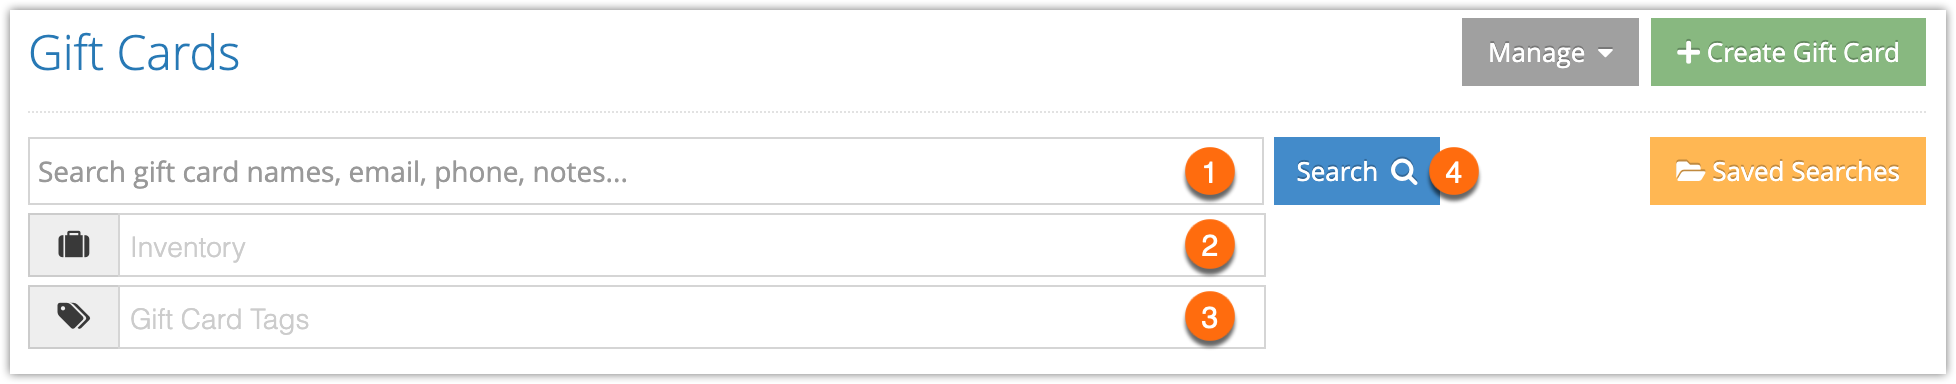This screenshot has height=384, width=1956.
Task: Click orange badge number 3
Action: 1209,318
